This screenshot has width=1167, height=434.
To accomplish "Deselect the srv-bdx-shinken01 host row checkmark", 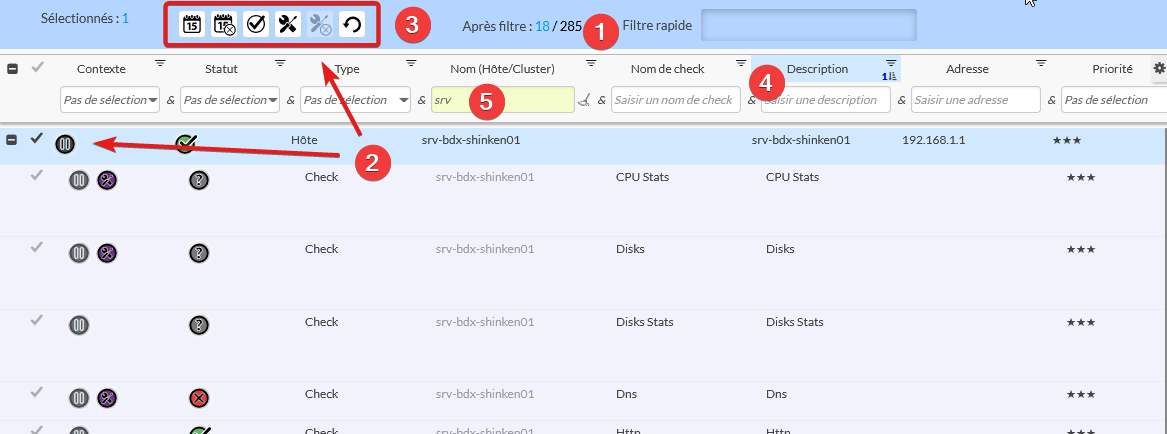I will [x=38, y=139].
